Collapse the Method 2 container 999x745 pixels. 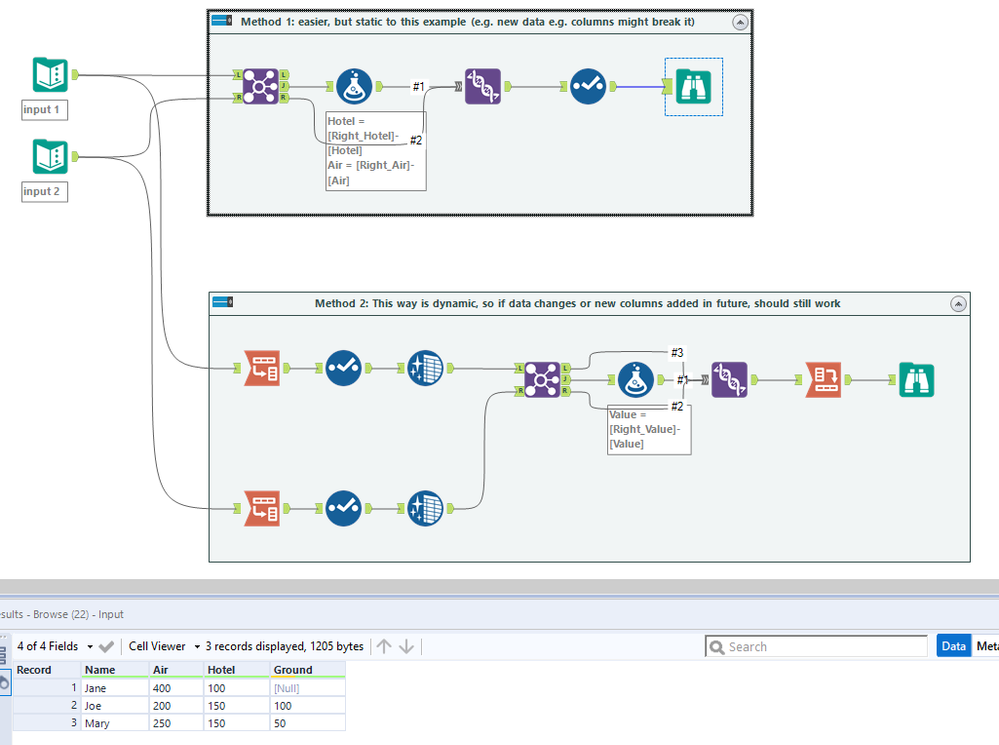point(958,304)
